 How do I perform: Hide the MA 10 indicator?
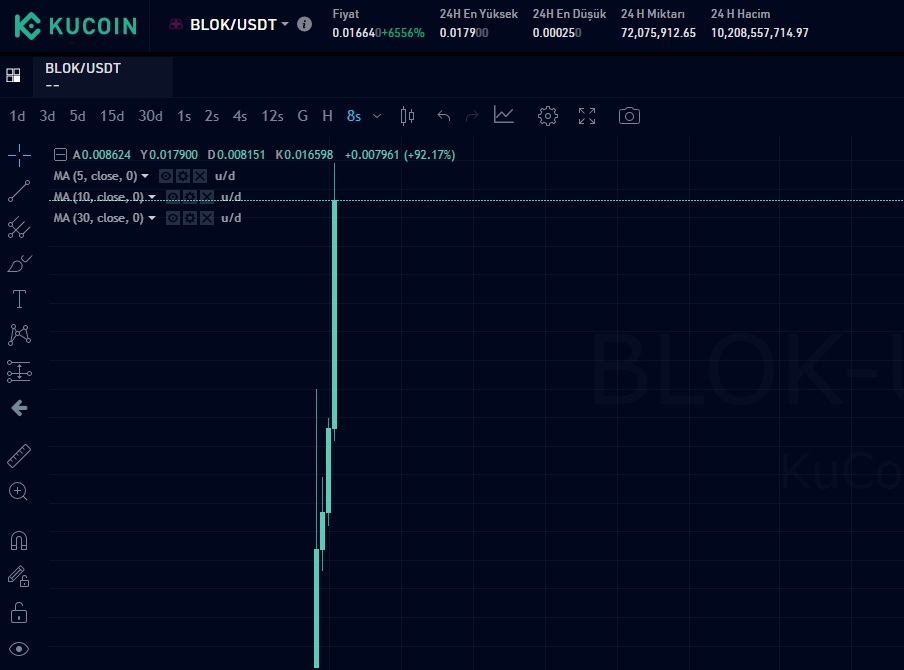172,197
